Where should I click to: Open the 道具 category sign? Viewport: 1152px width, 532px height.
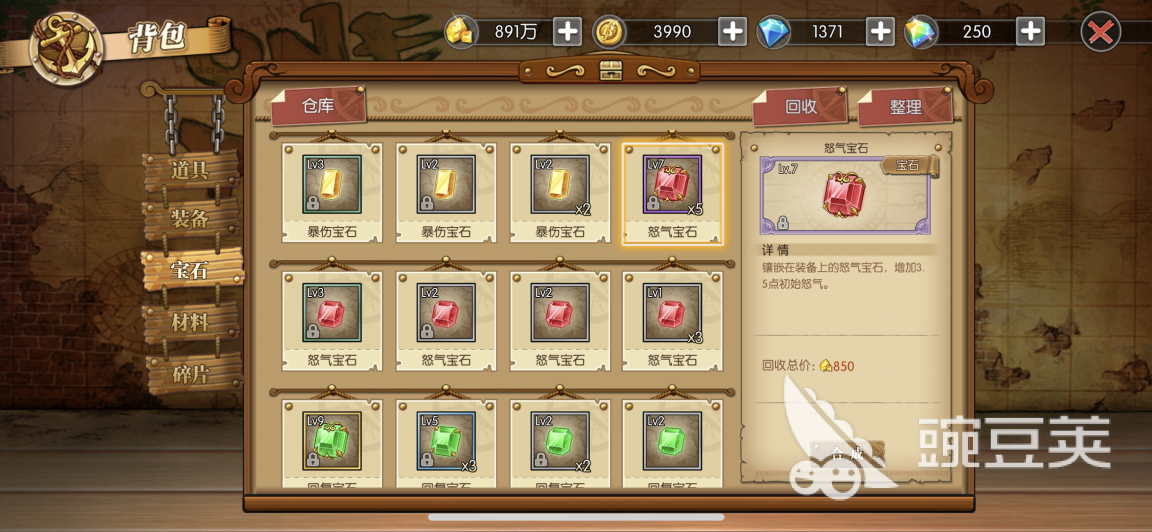pos(190,170)
